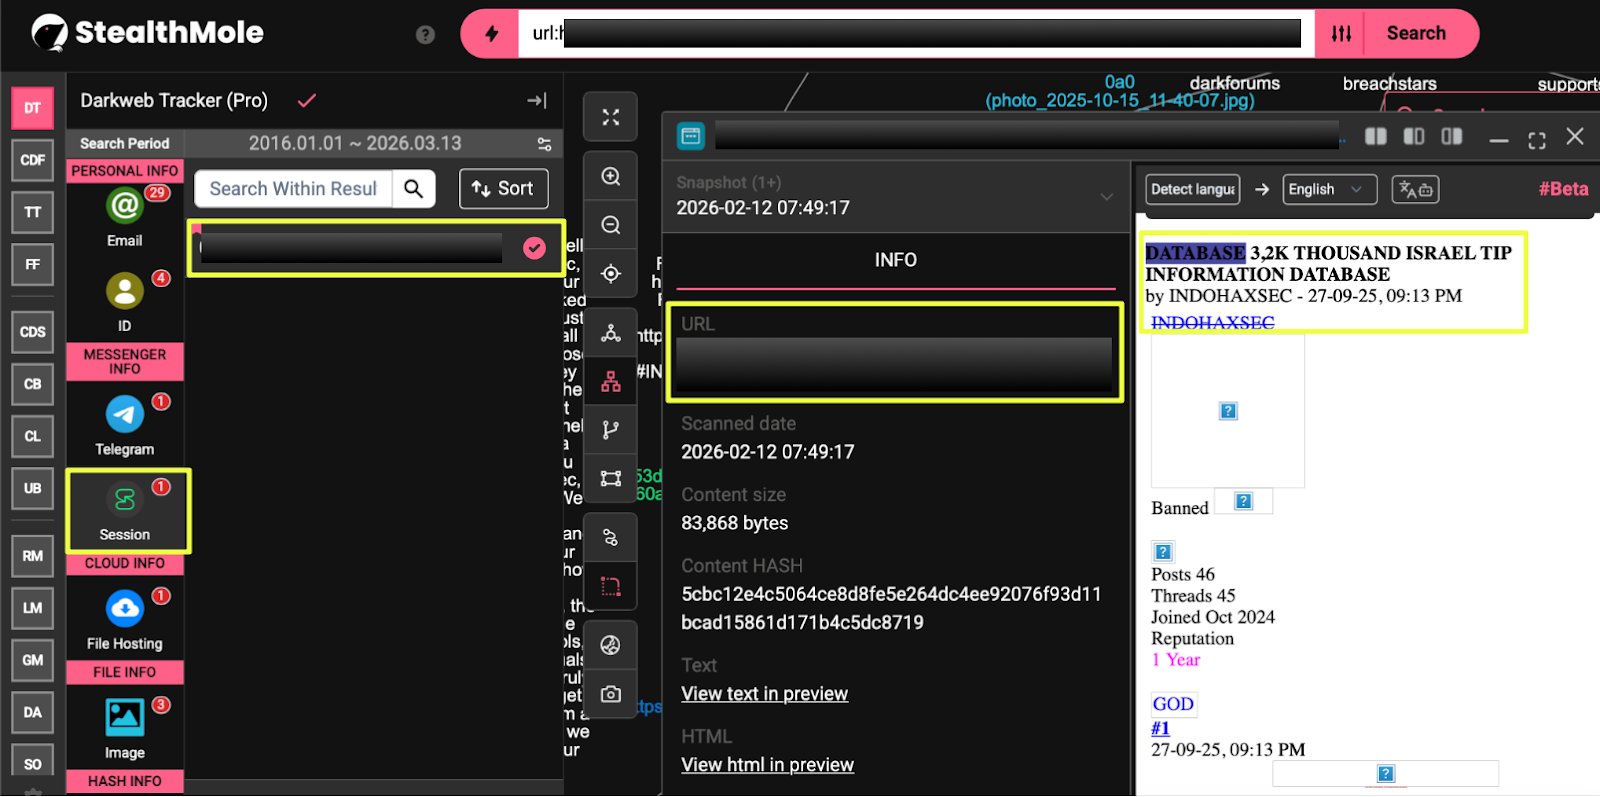This screenshot has width=1600, height=797.
Task: Select the Session messenger icon
Action: 124,500
